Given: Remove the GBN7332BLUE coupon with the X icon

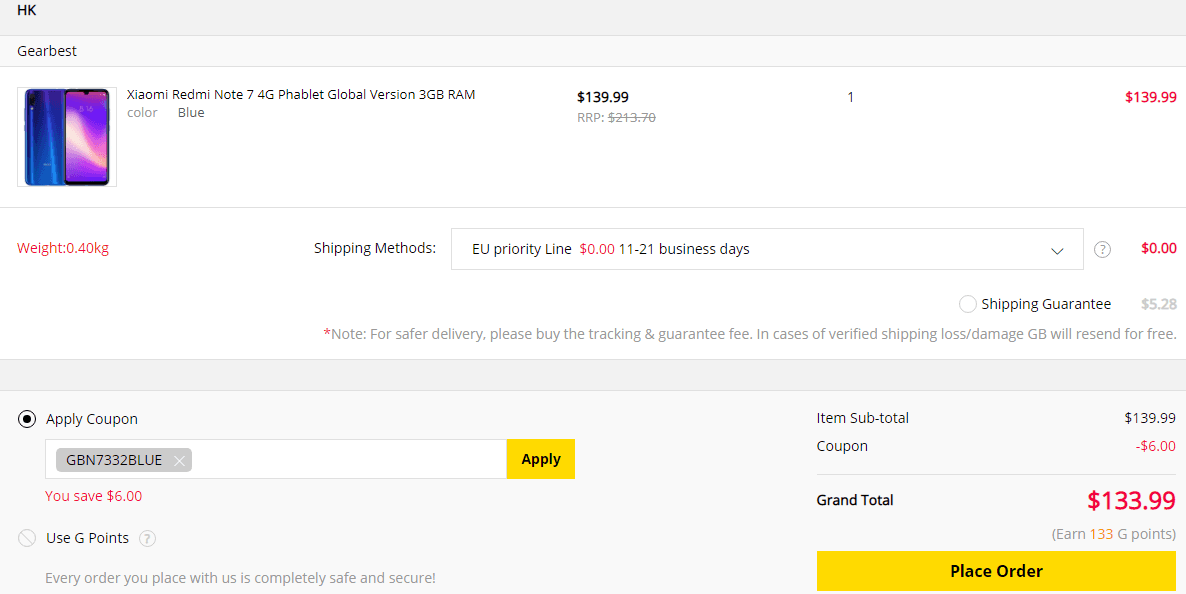Looking at the screenshot, I should coord(179,460).
